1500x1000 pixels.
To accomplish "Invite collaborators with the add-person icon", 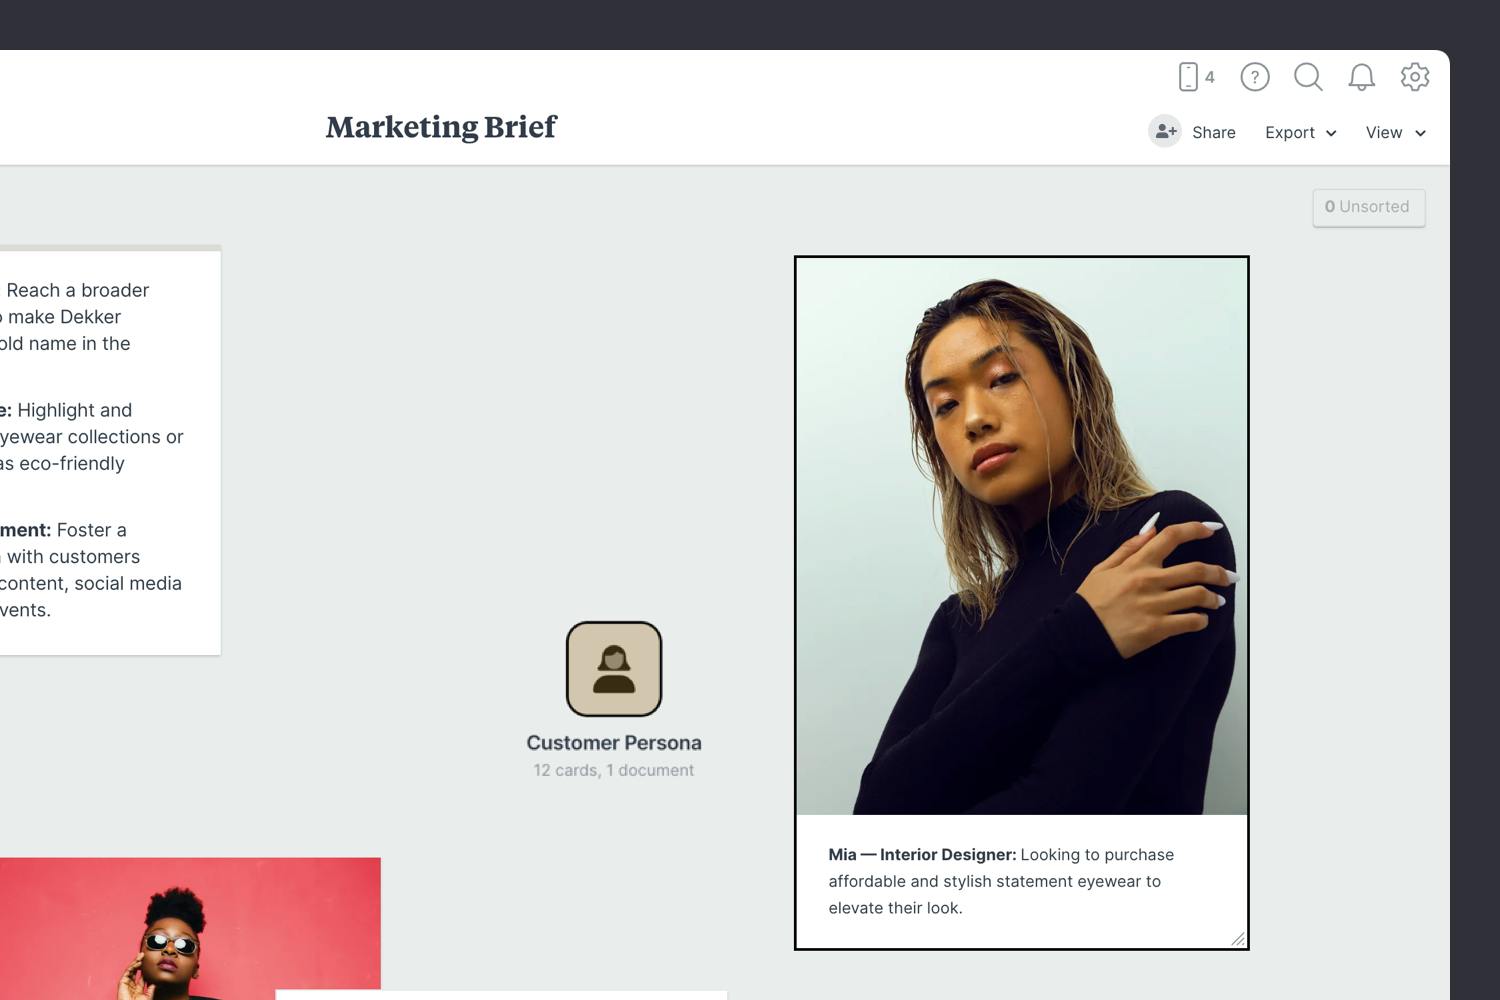I will click(1165, 131).
